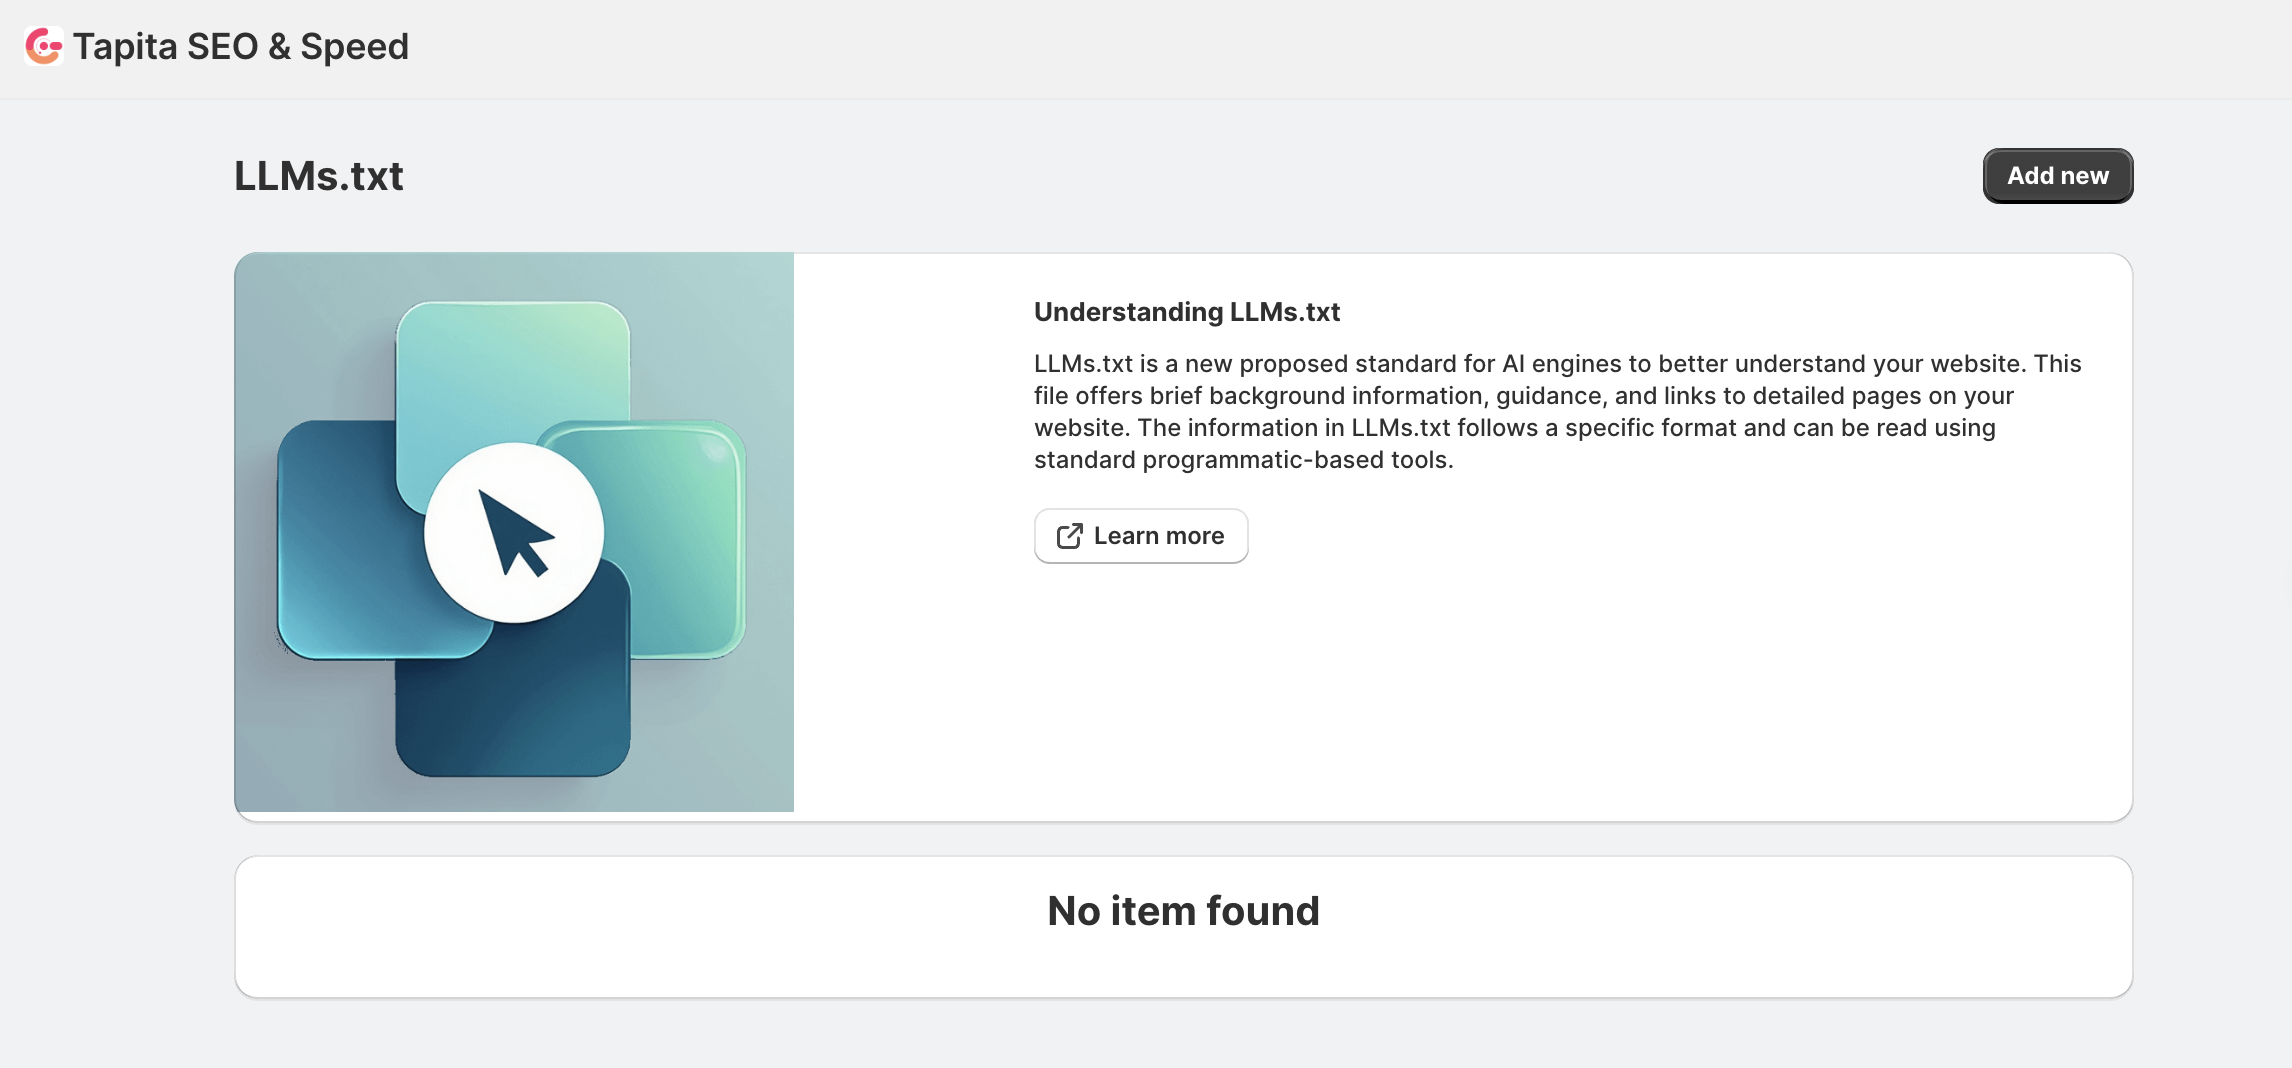Select the Understanding LLMs.txt heading
The width and height of the screenshot is (2292, 1068).
(1186, 312)
